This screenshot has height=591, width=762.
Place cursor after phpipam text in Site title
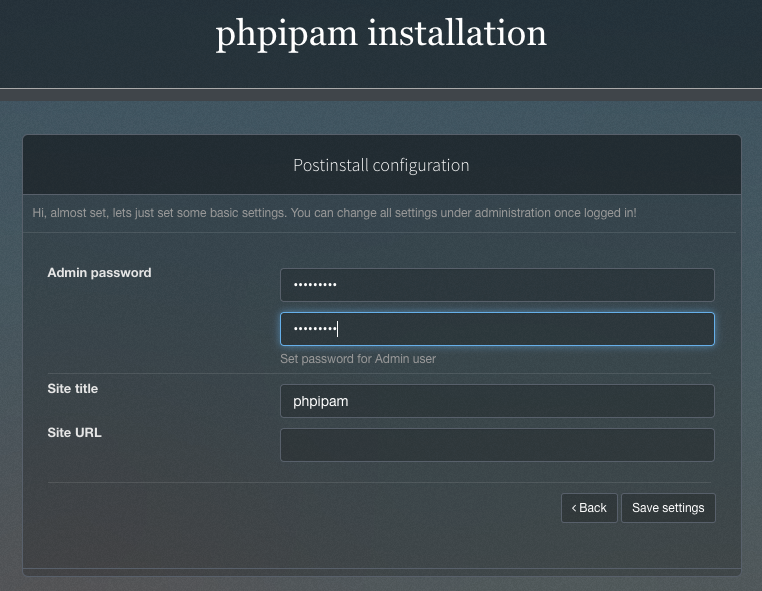pyautogui.click(x=349, y=401)
